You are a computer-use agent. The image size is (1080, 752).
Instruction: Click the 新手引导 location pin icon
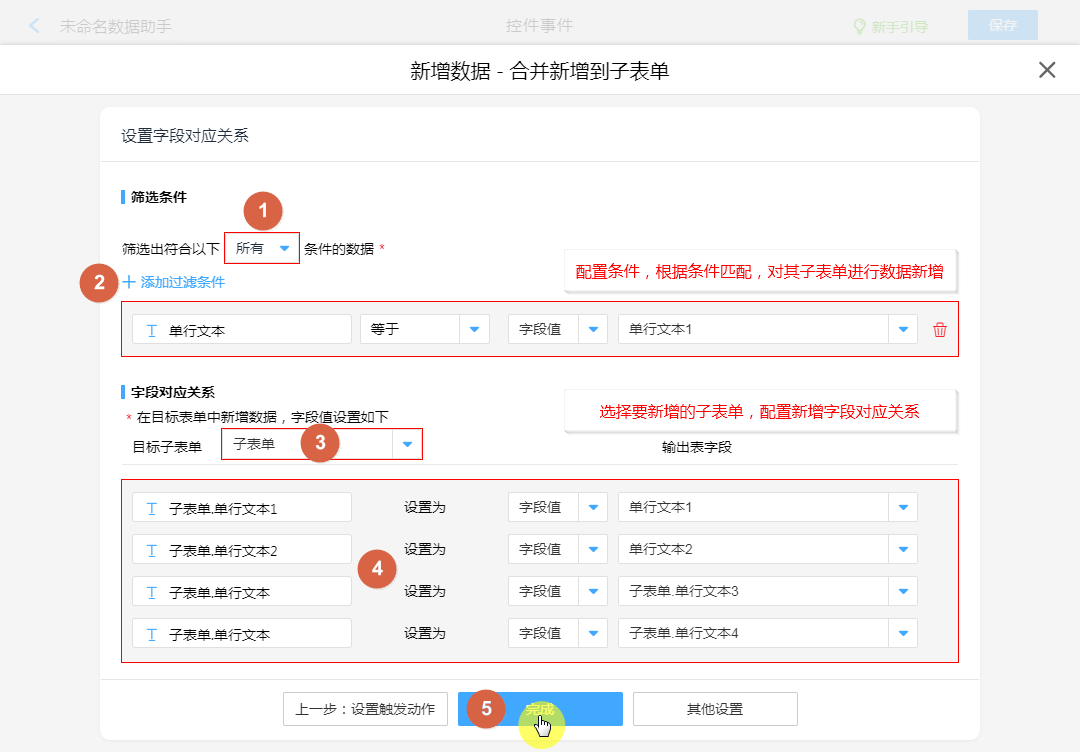coord(858,27)
